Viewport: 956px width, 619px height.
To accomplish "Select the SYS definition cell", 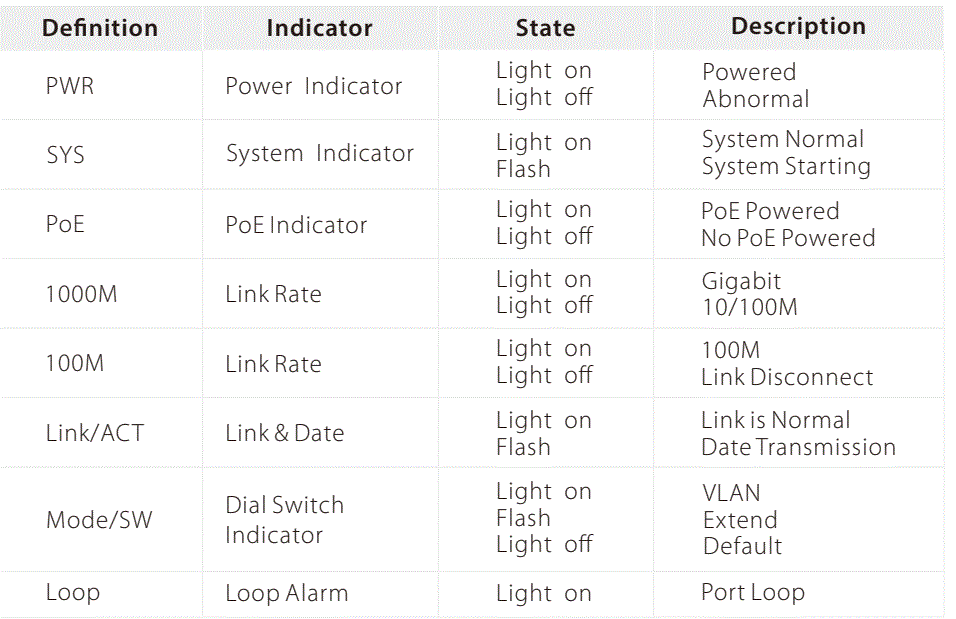I will click(x=65, y=155).
